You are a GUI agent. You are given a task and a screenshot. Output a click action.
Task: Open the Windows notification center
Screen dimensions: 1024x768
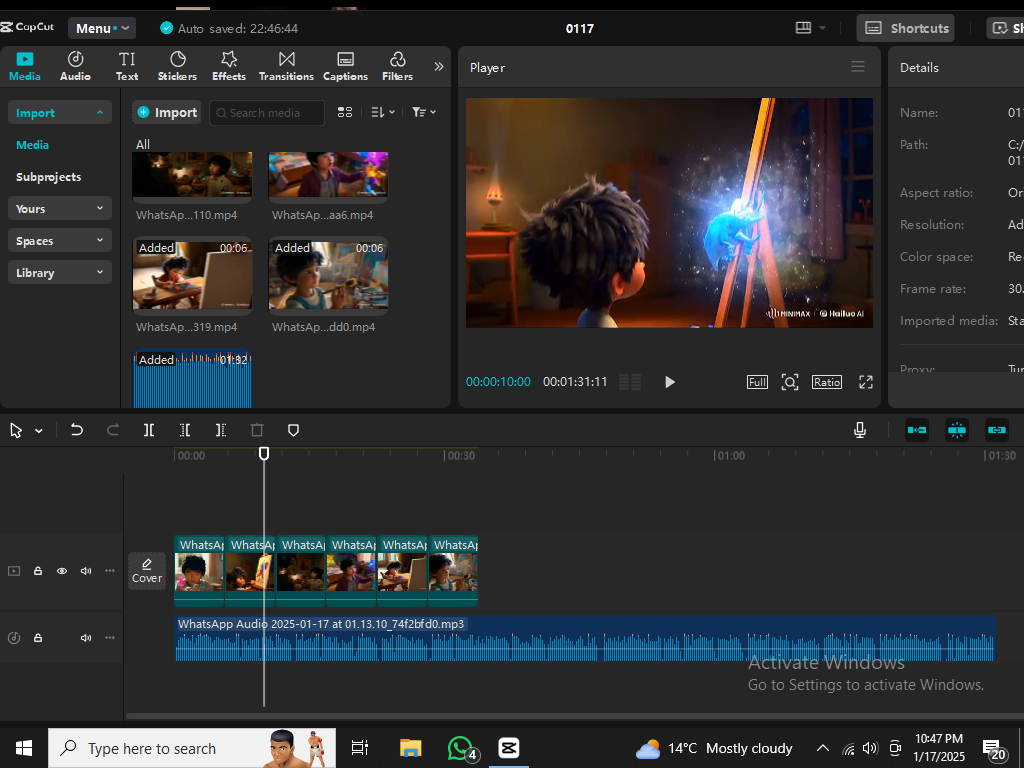pos(995,749)
